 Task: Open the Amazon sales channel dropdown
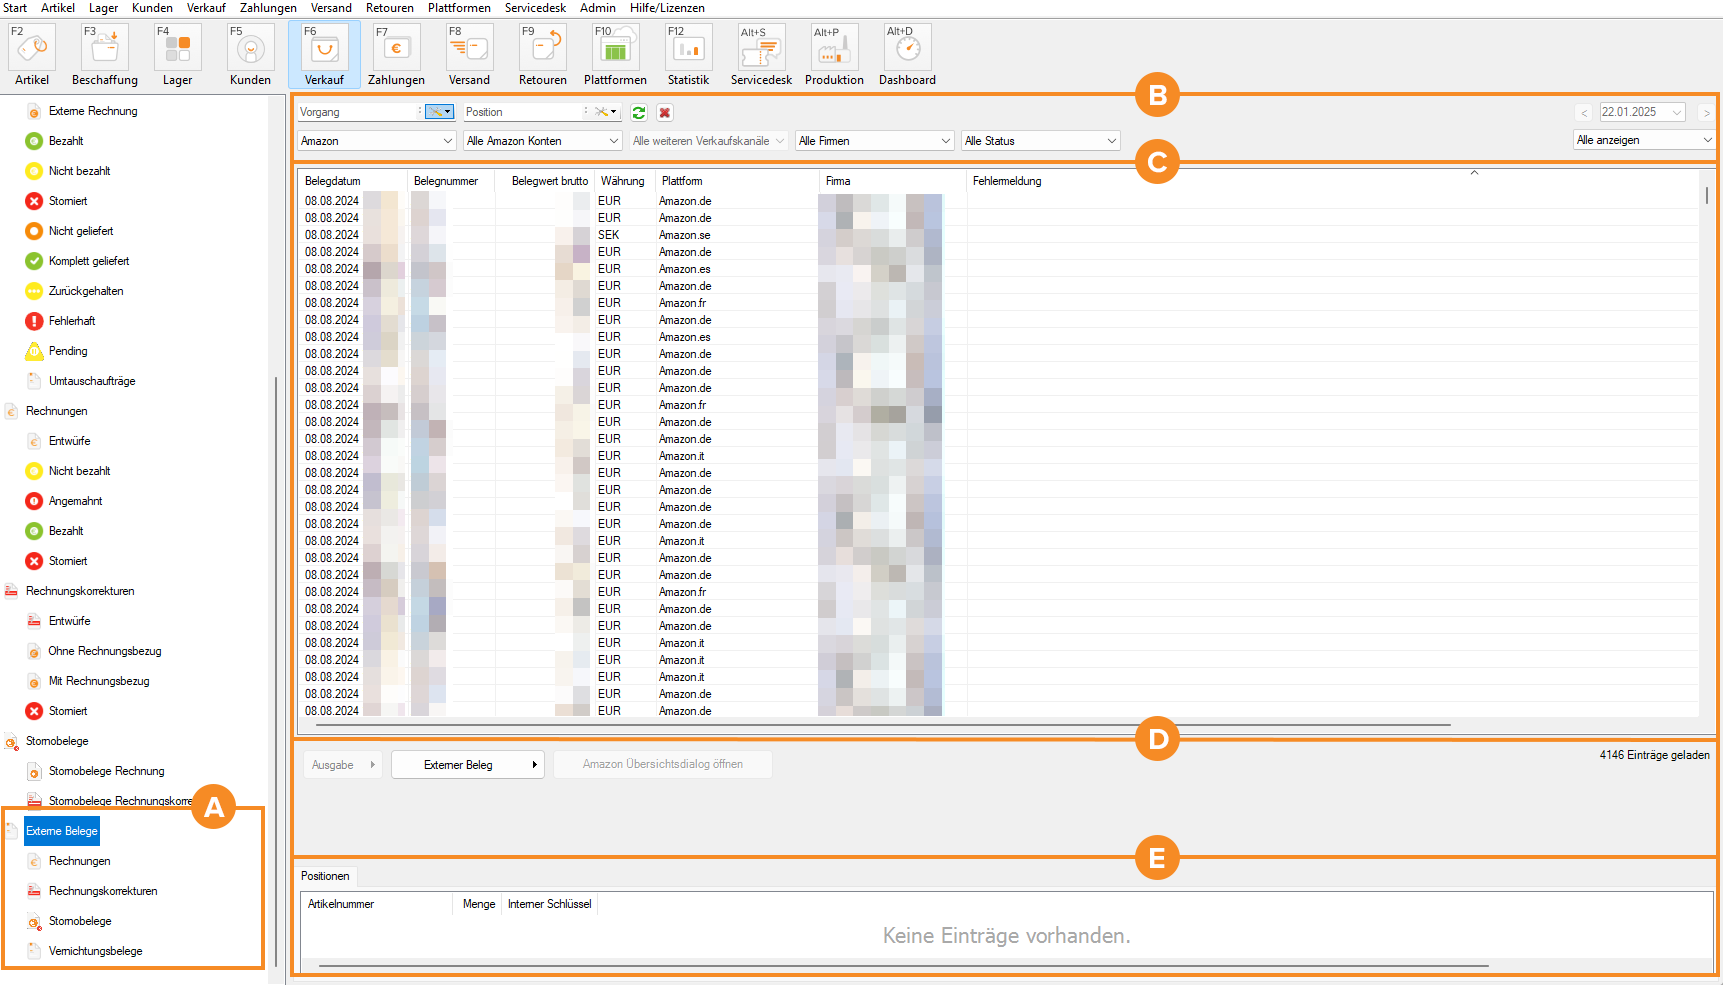(376, 141)
